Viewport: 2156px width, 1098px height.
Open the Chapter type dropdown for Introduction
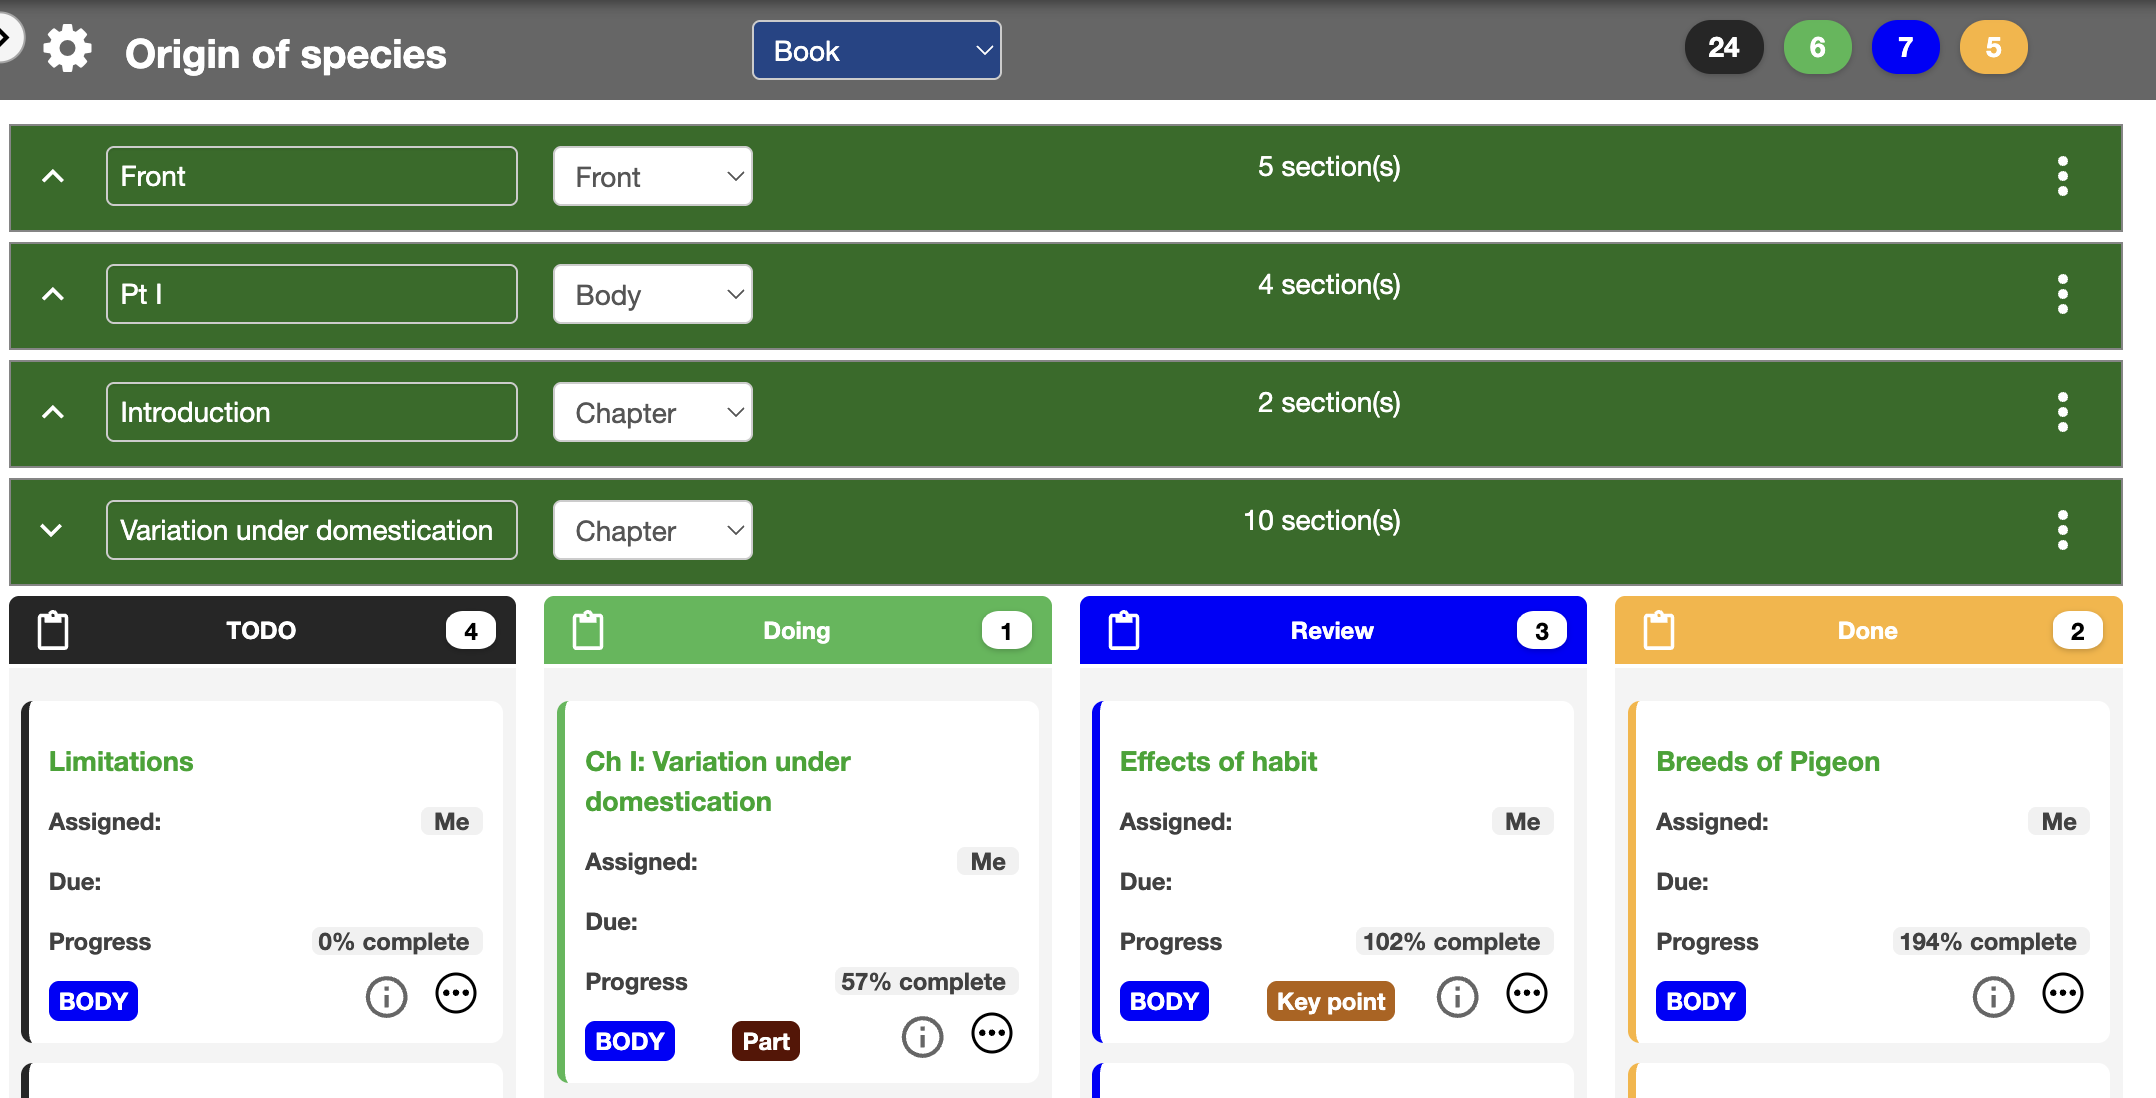coord(652,412)
